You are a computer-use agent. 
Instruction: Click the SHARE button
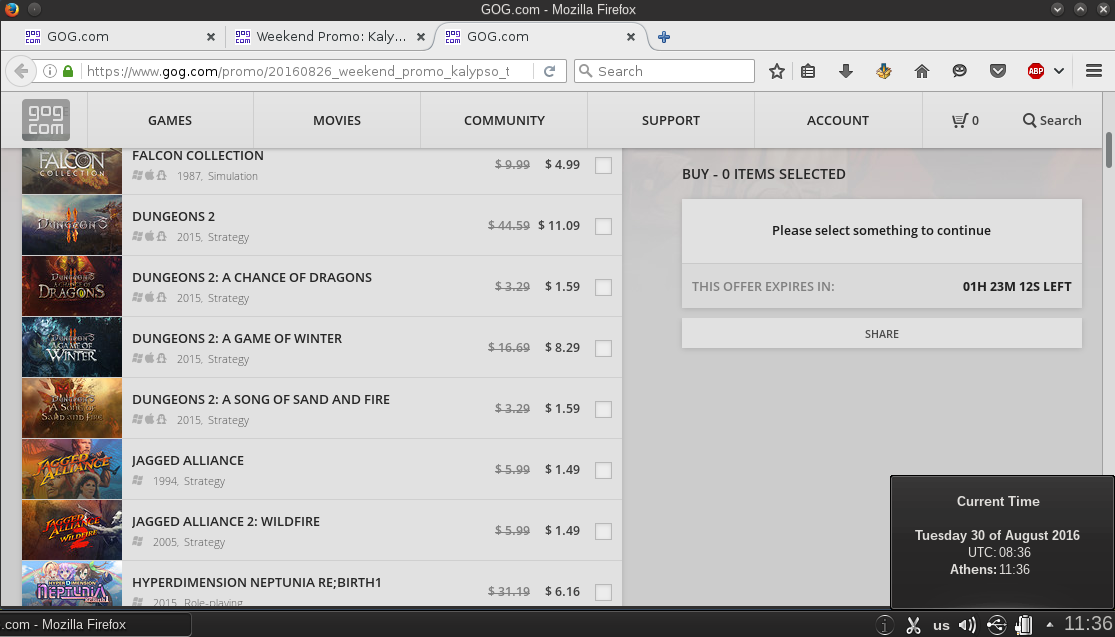[x=882, y=333]
